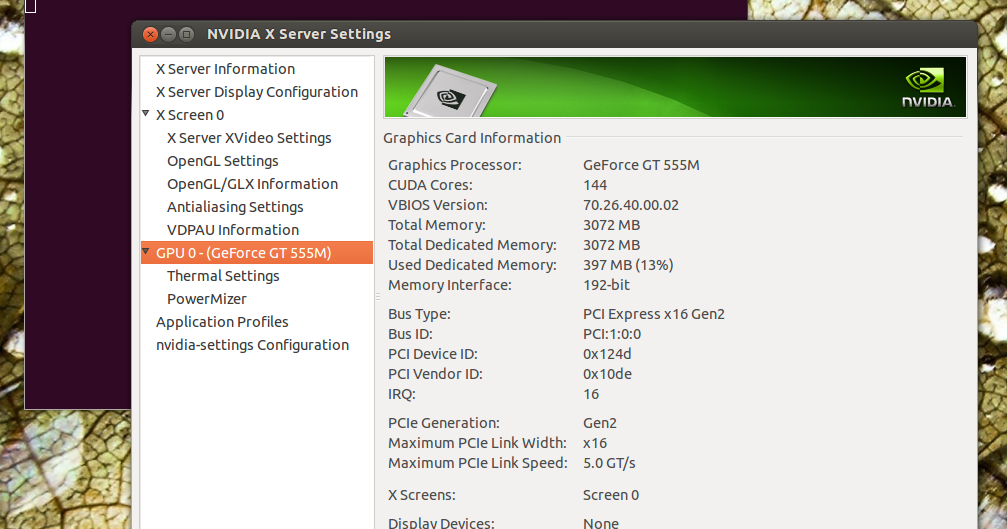Click the IRQ value '16'
This screenshot has height=529, width=1007.
tap(591, 394)
